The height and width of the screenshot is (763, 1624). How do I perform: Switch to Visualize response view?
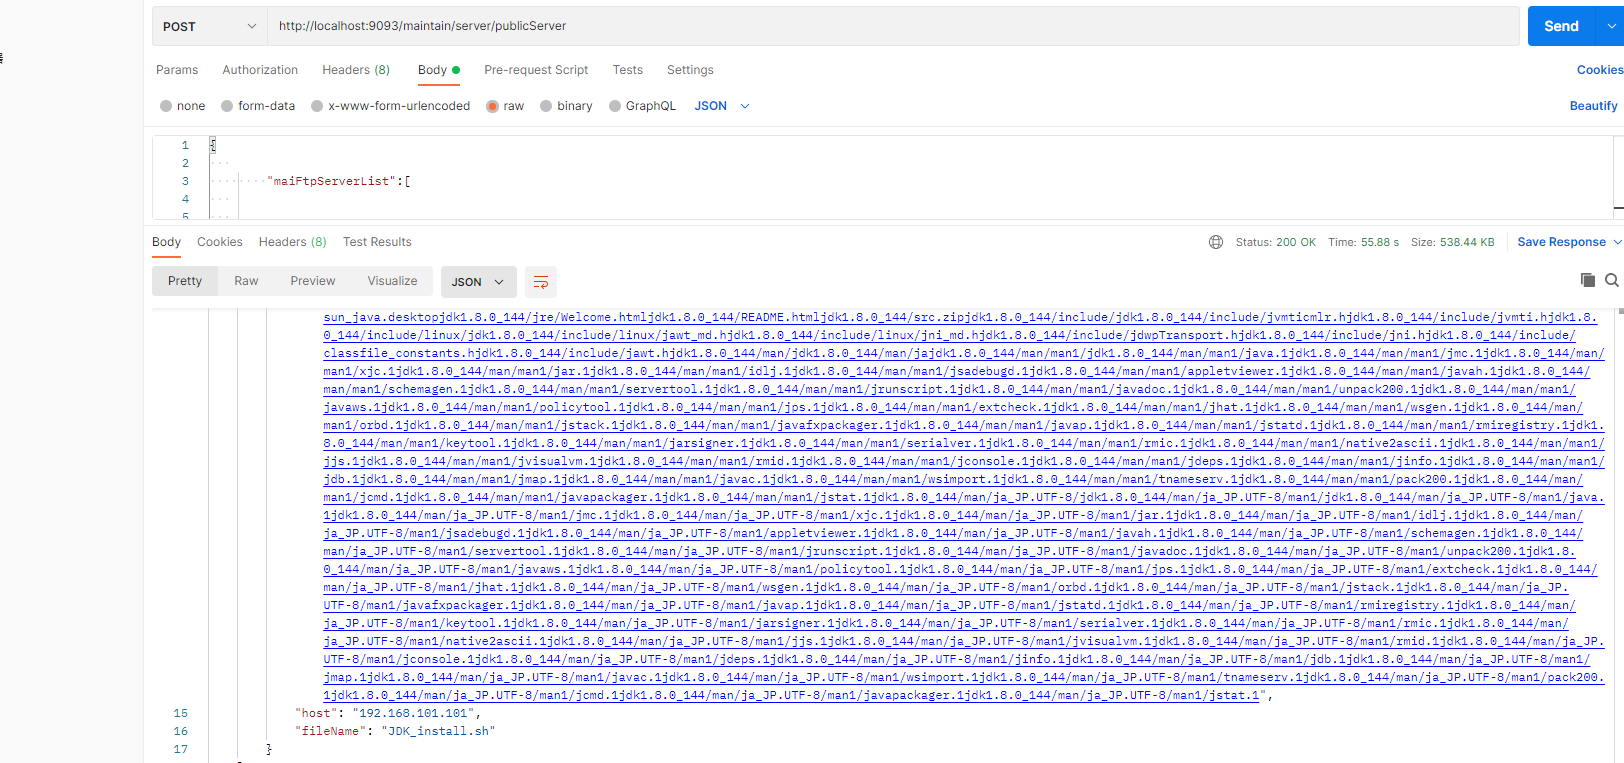point(392,281)
